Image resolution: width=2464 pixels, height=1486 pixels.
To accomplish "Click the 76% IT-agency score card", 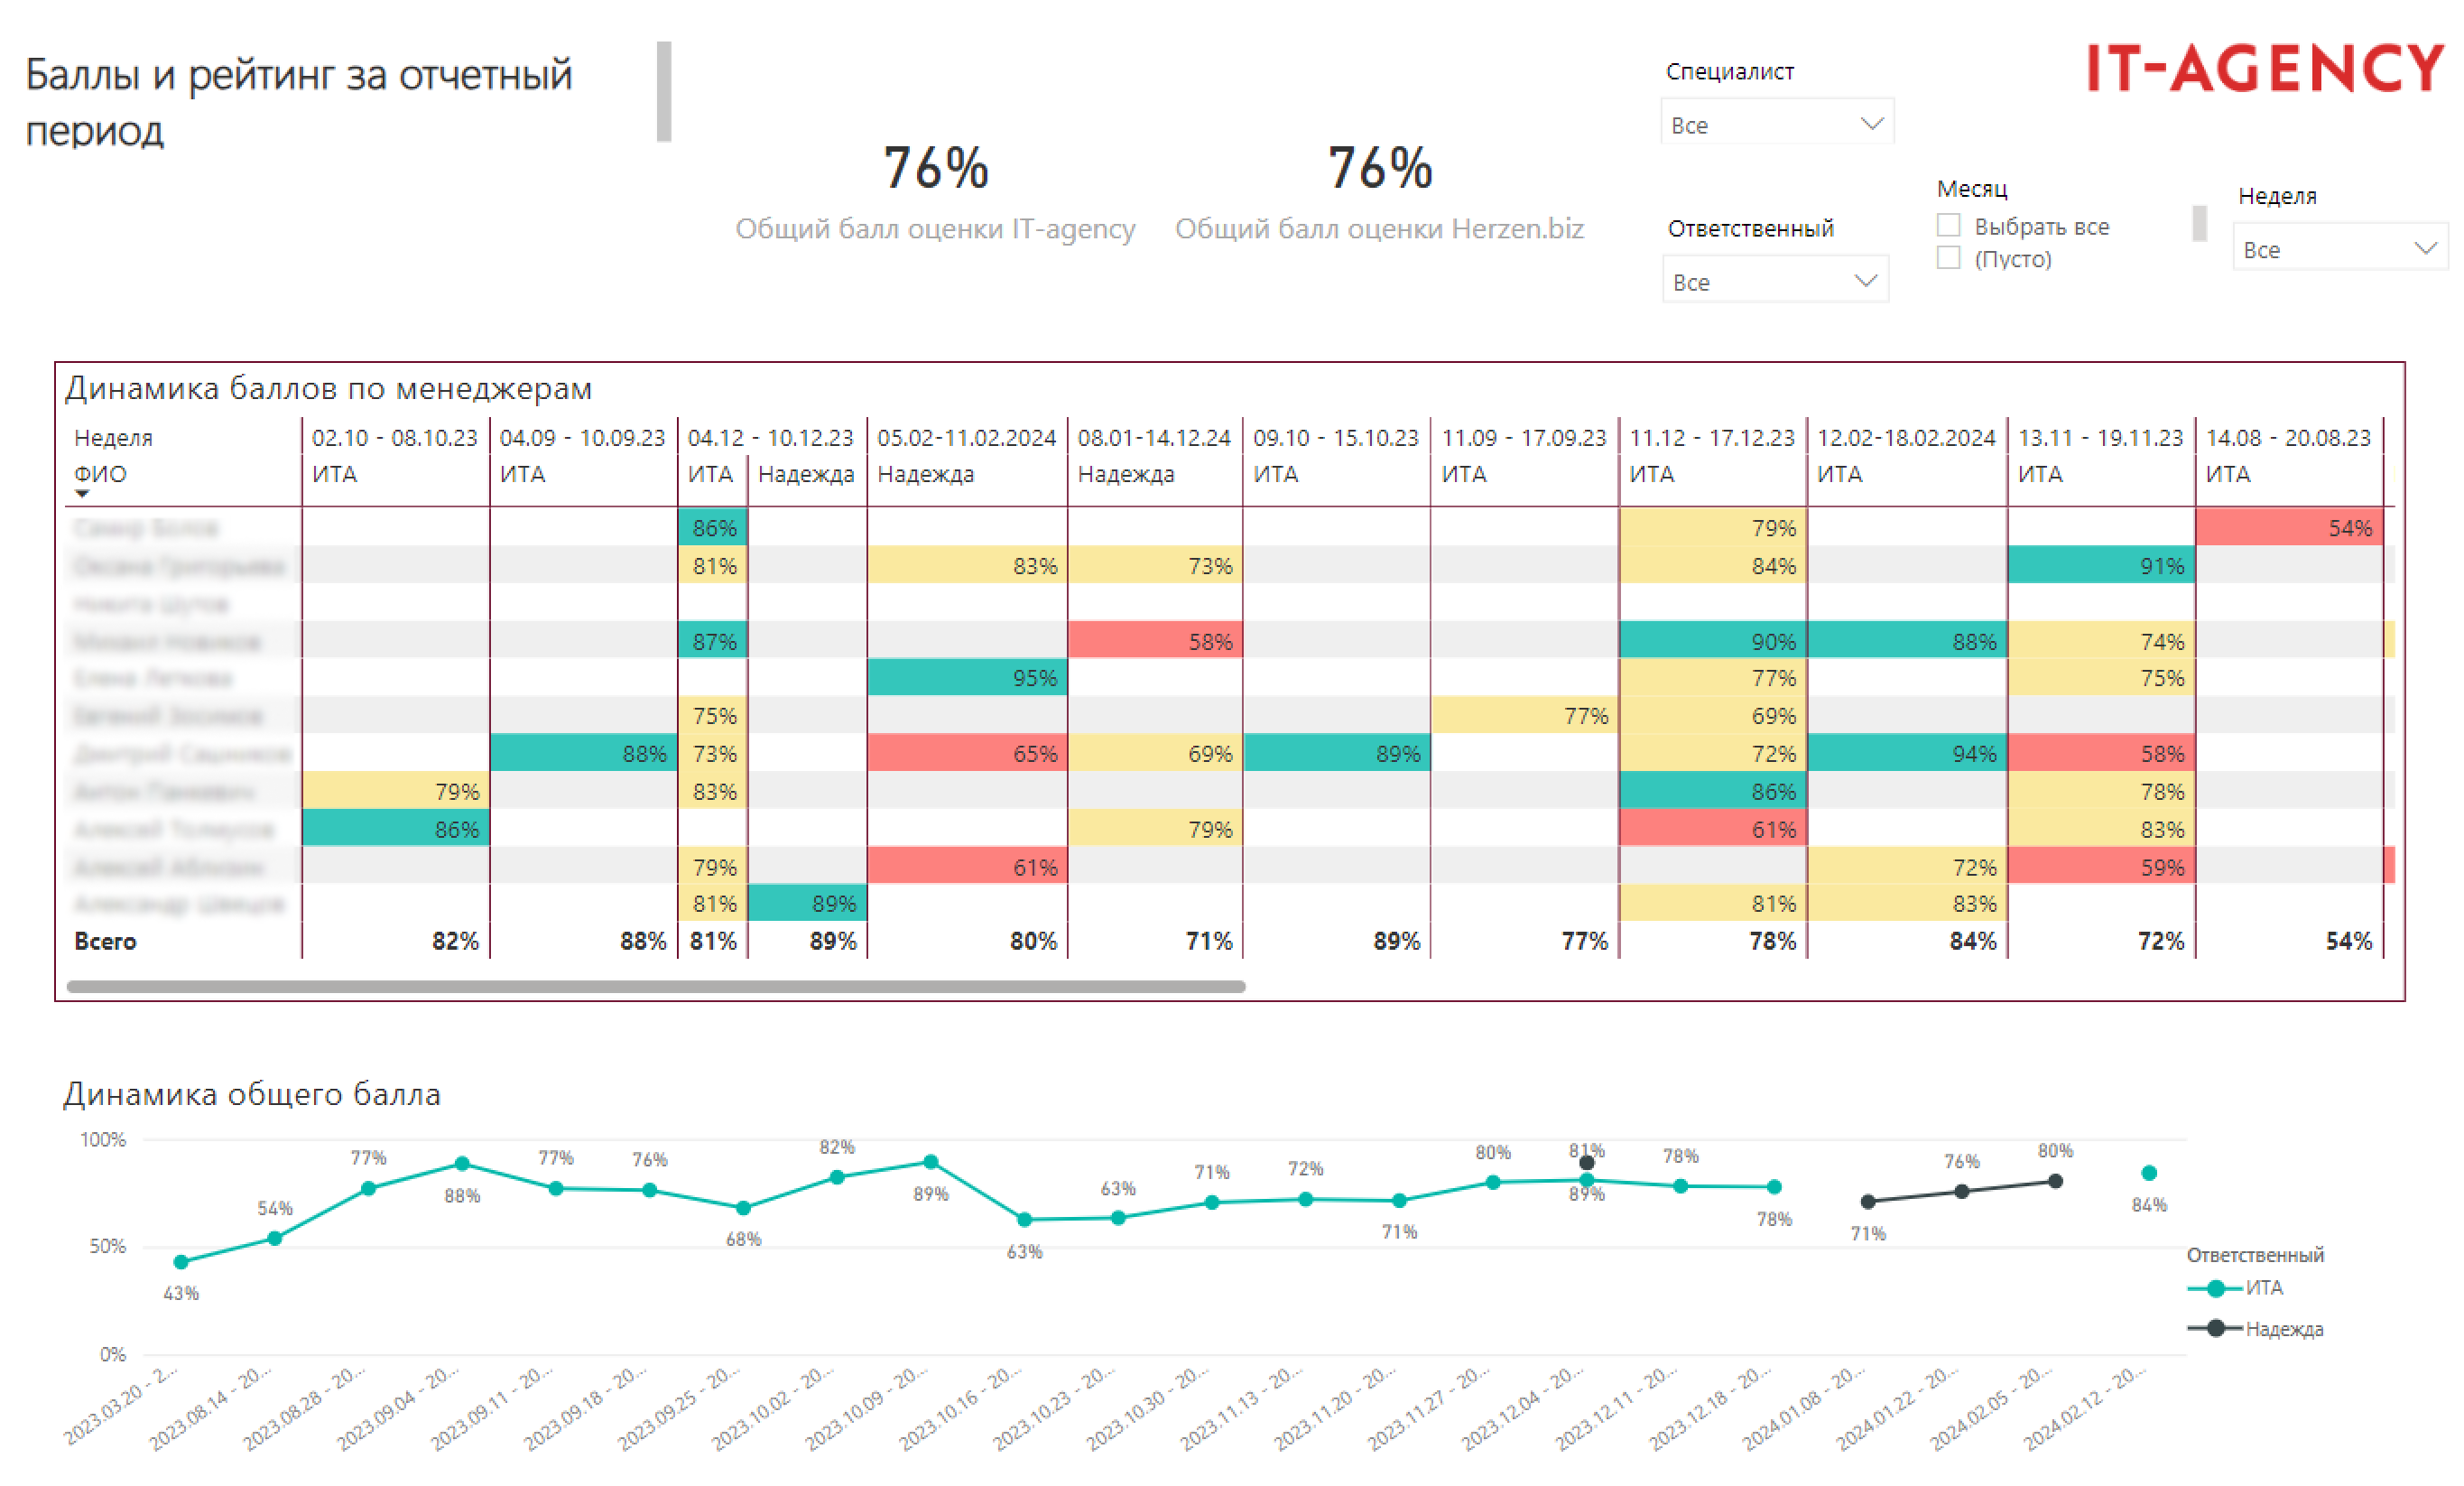I will pos(935,192).
